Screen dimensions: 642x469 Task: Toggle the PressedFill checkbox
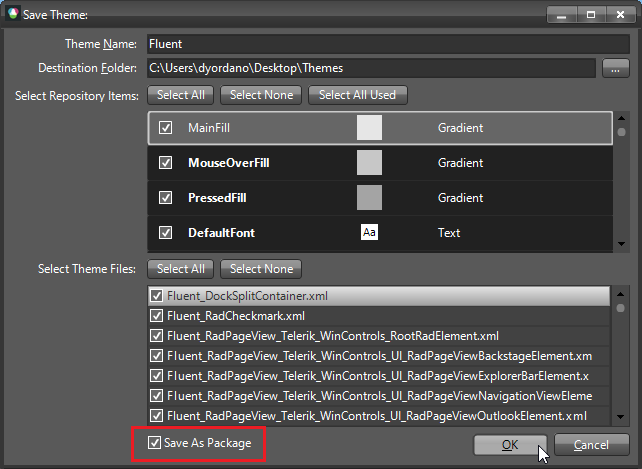(x=165, y=197)
